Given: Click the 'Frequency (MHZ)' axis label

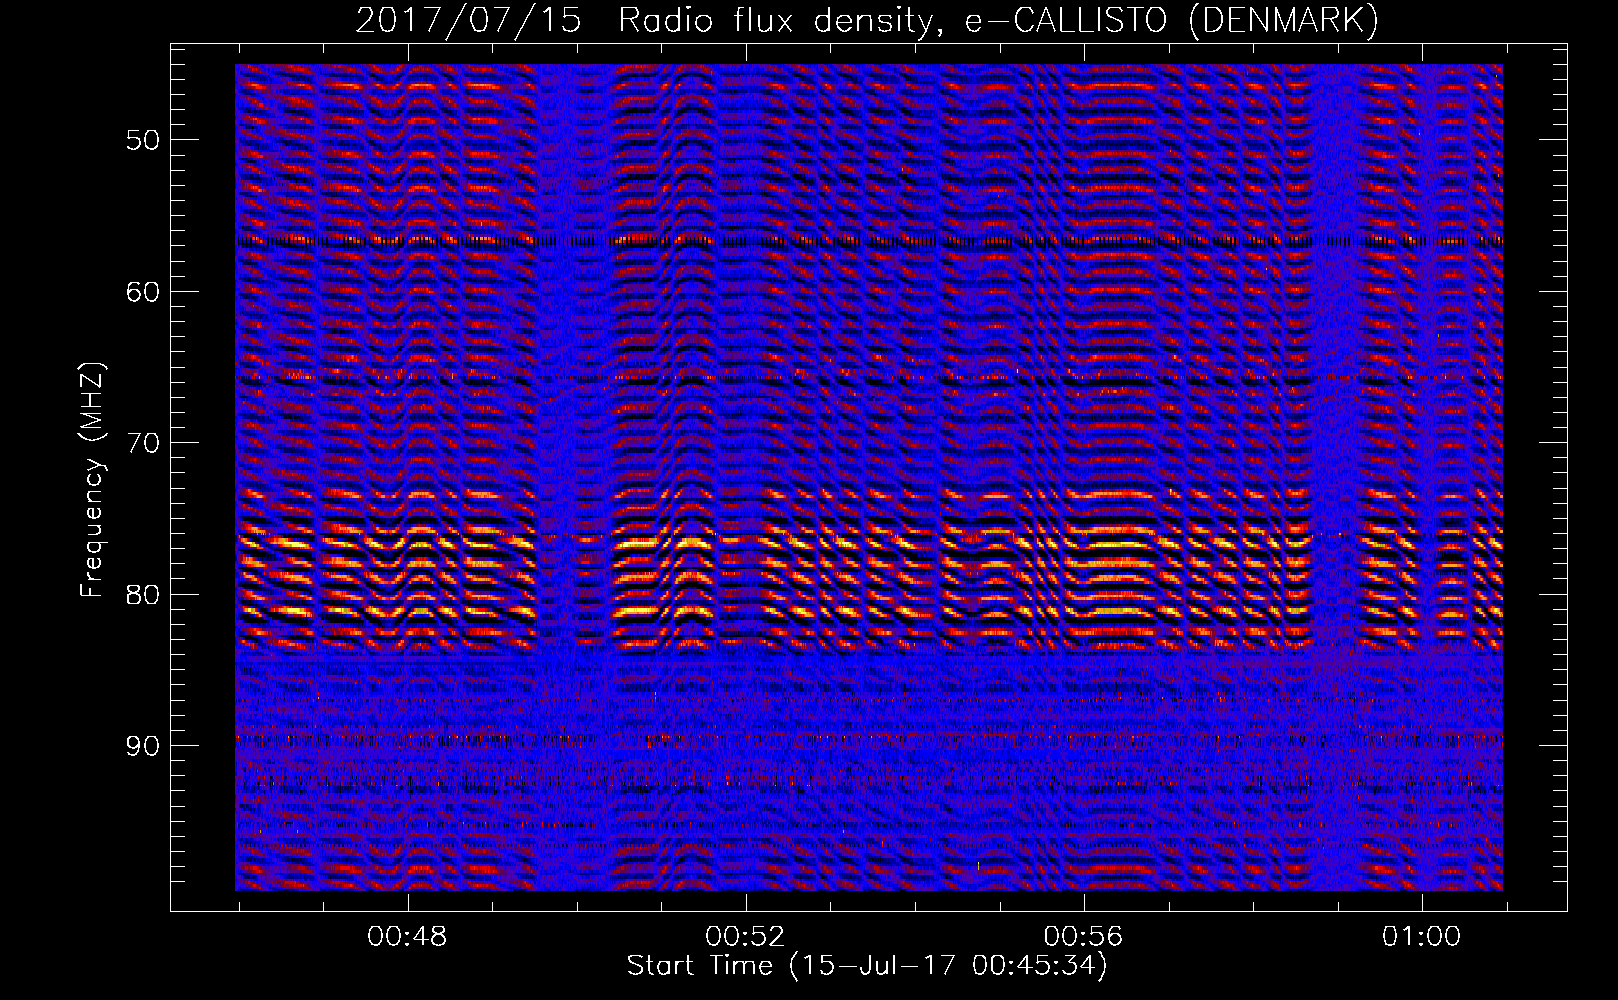Looking at the screenshot, I should click(92, 480).
